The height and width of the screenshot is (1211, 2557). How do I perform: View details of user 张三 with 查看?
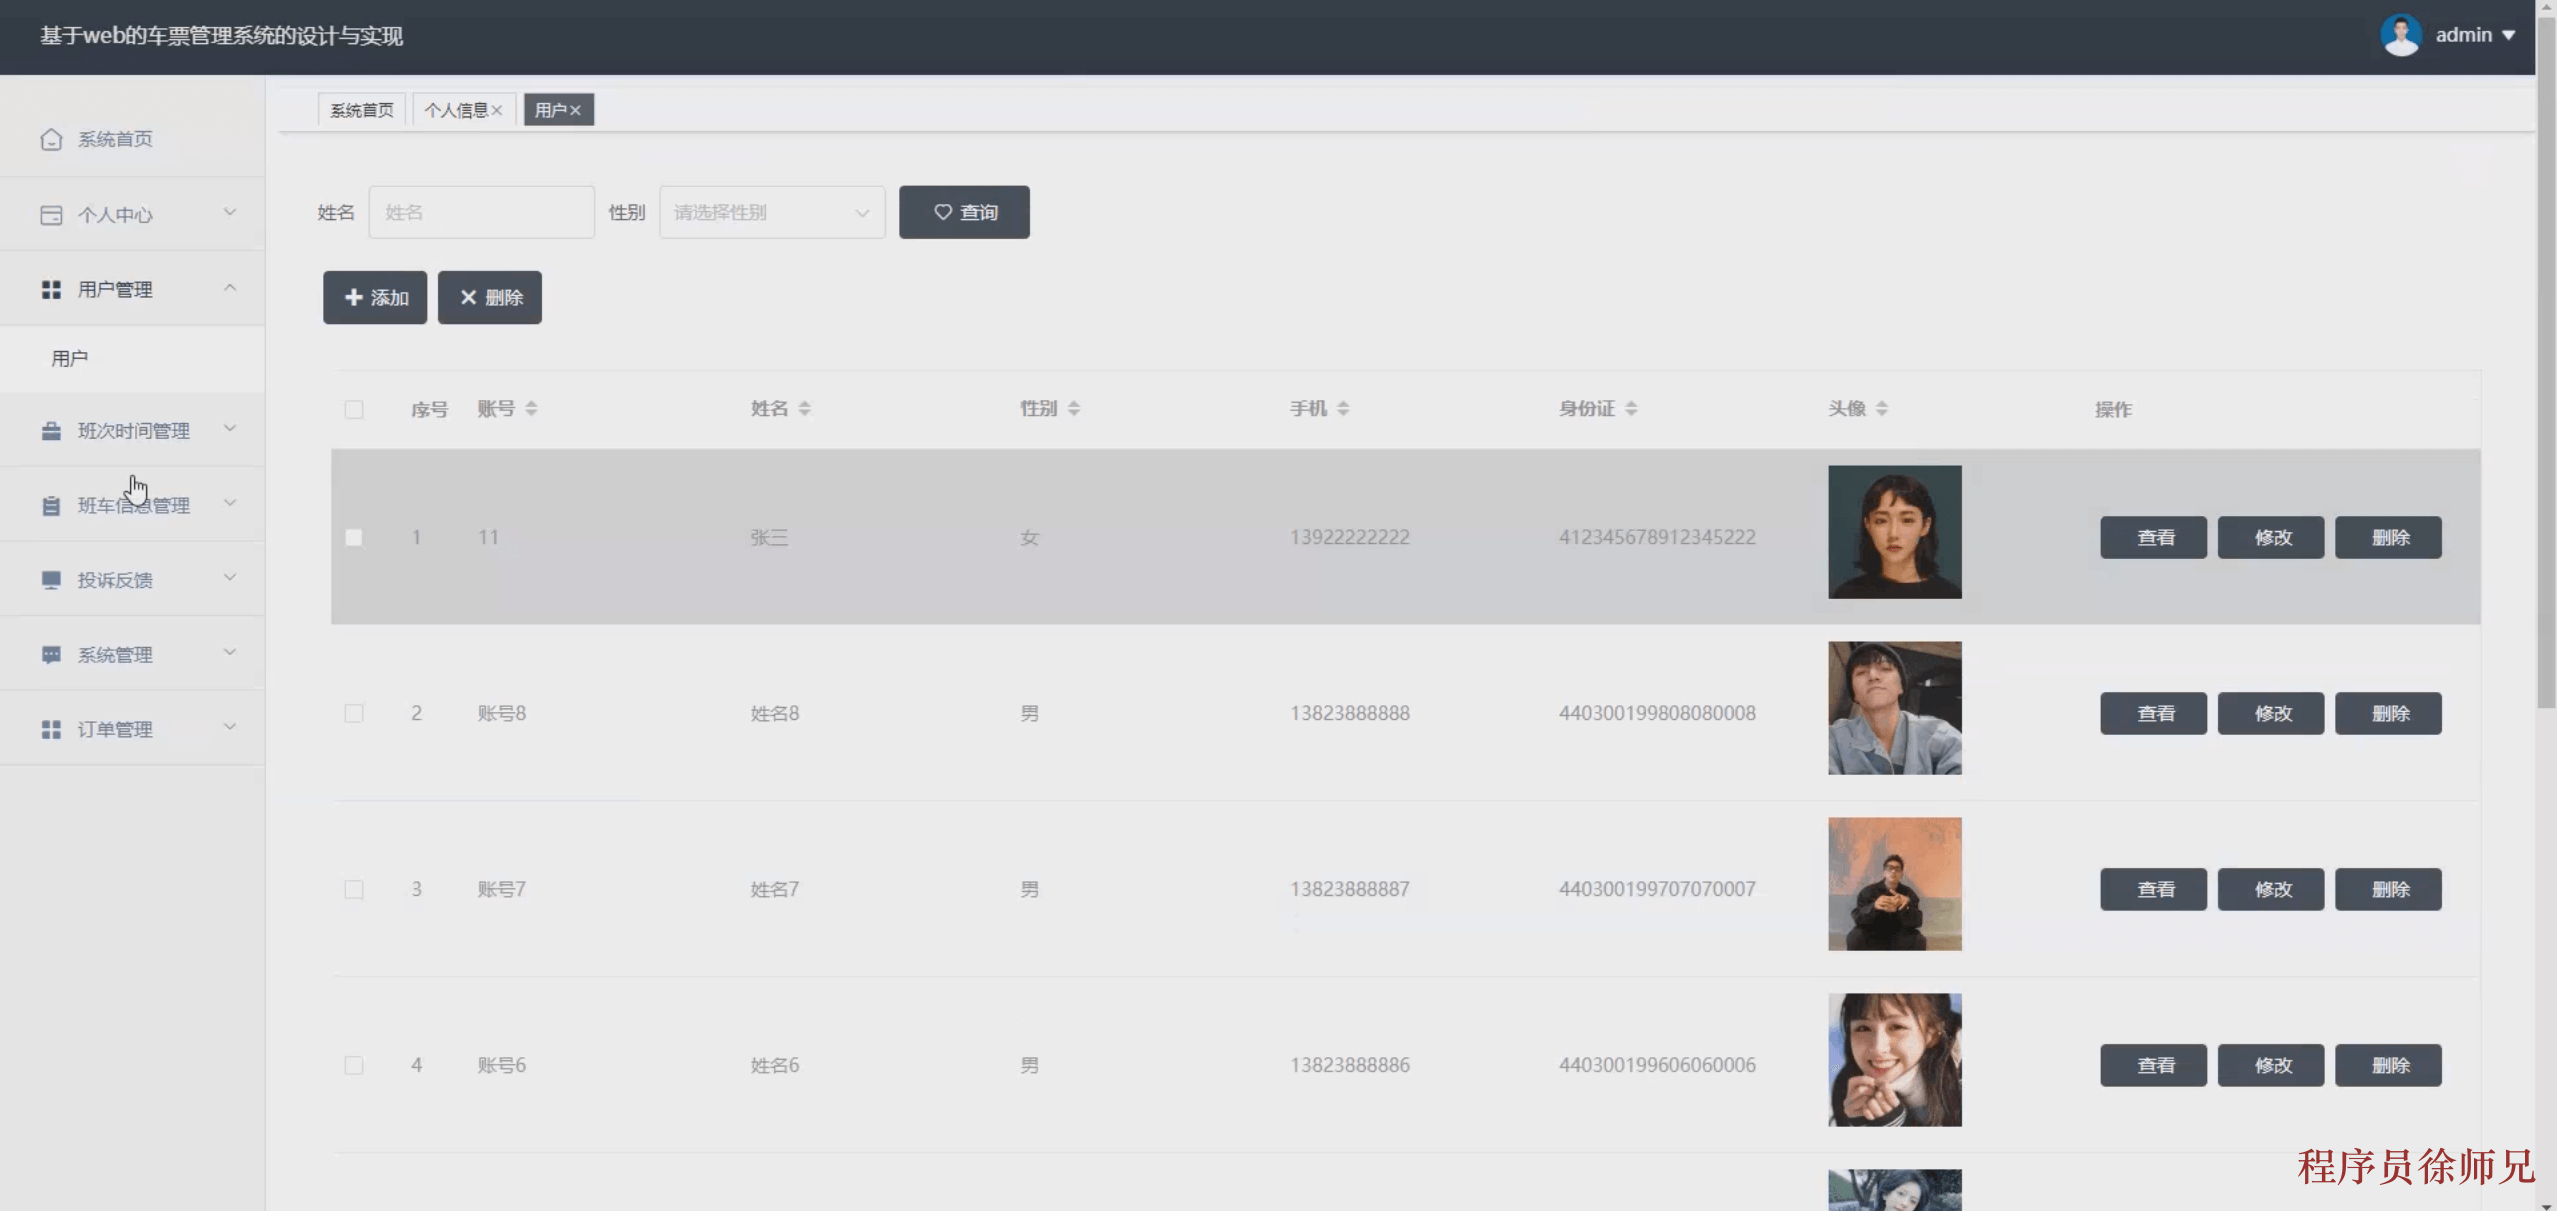tap(2153, 538)
